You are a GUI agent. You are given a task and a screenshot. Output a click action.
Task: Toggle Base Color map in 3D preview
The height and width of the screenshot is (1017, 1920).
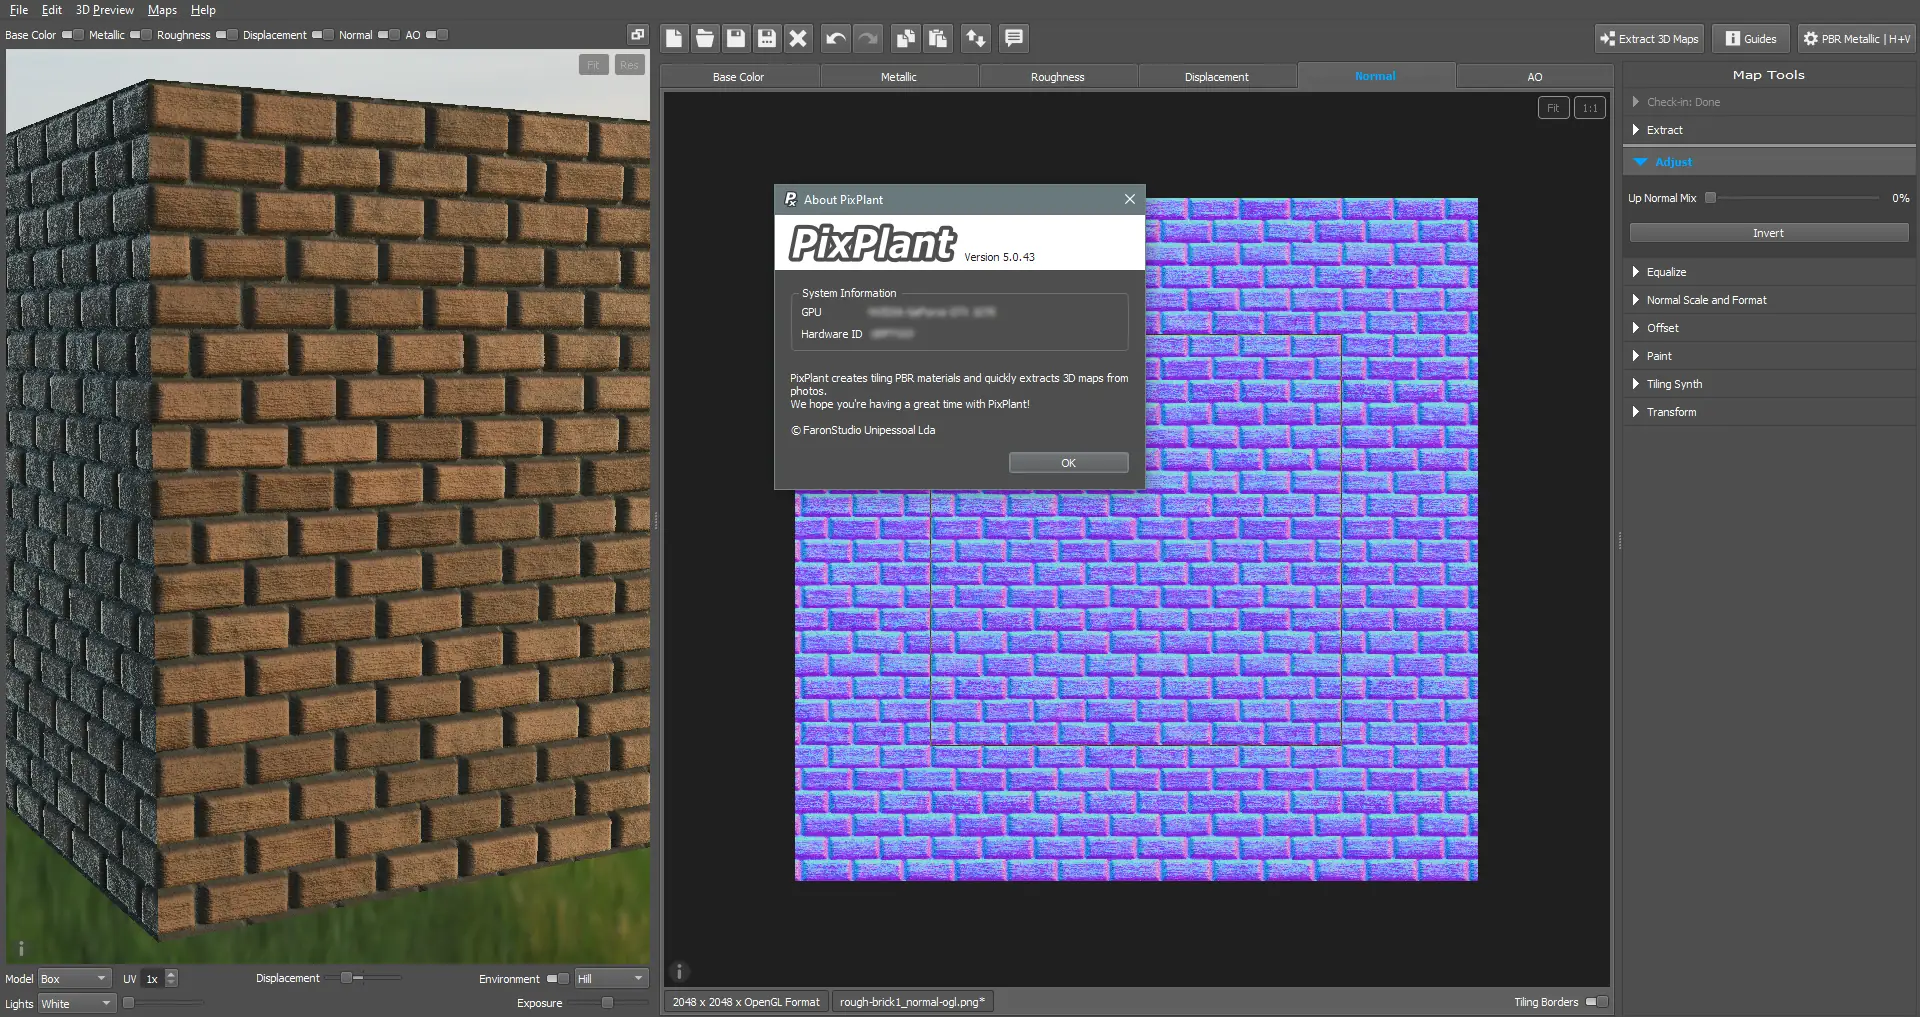pos(73,35)
